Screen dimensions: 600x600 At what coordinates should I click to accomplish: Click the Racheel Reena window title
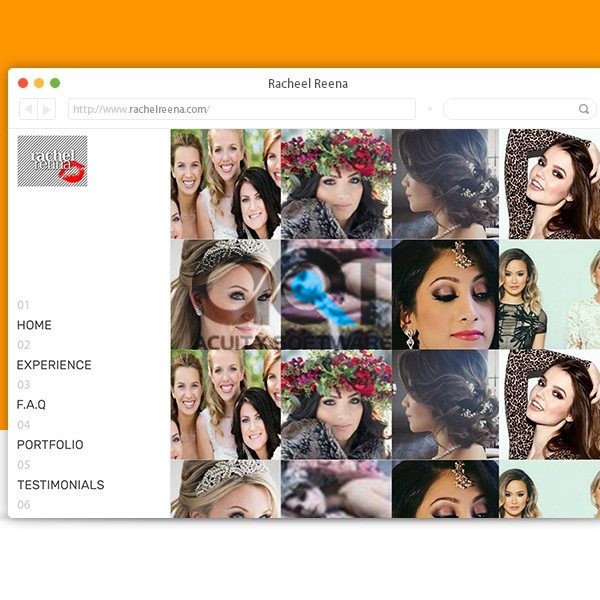(308, 83)
